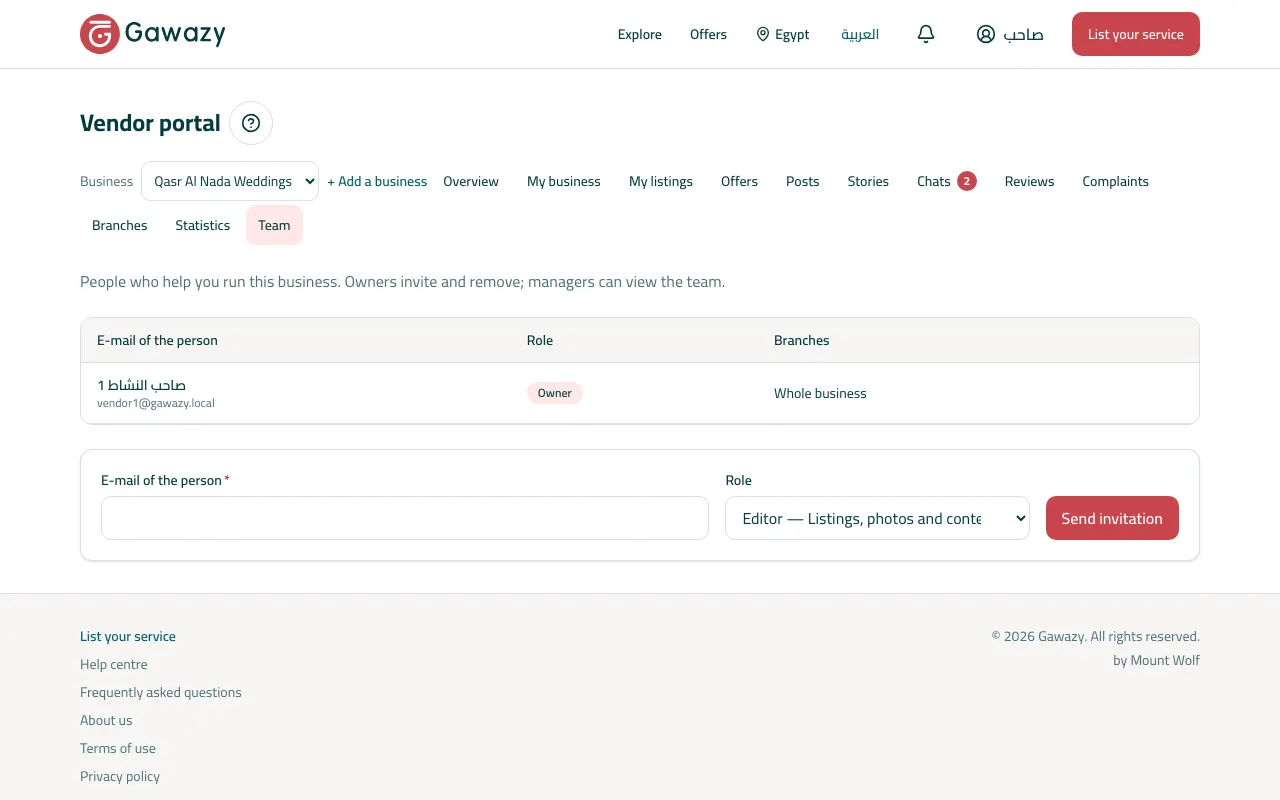Open the vendor Offers tab
1280x800 pixels.
pyautogui.click(x=739, y=181)
